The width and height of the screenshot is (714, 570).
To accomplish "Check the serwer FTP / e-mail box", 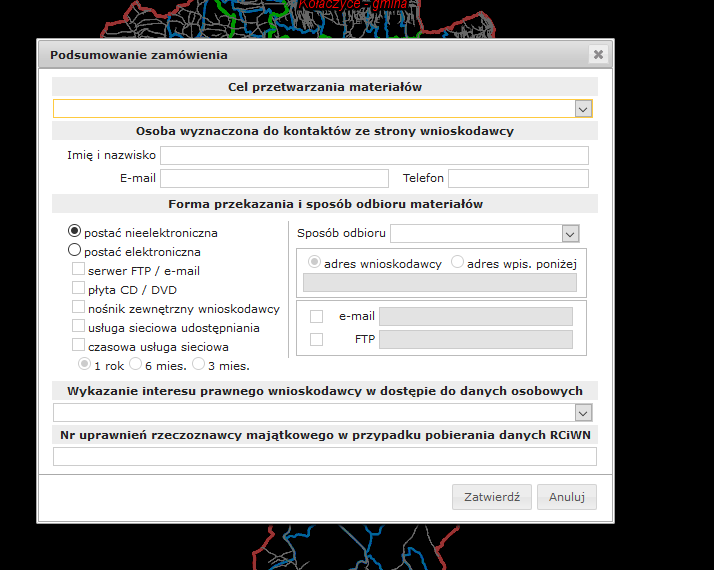I will pyautogui.click(x=78, y=269).
